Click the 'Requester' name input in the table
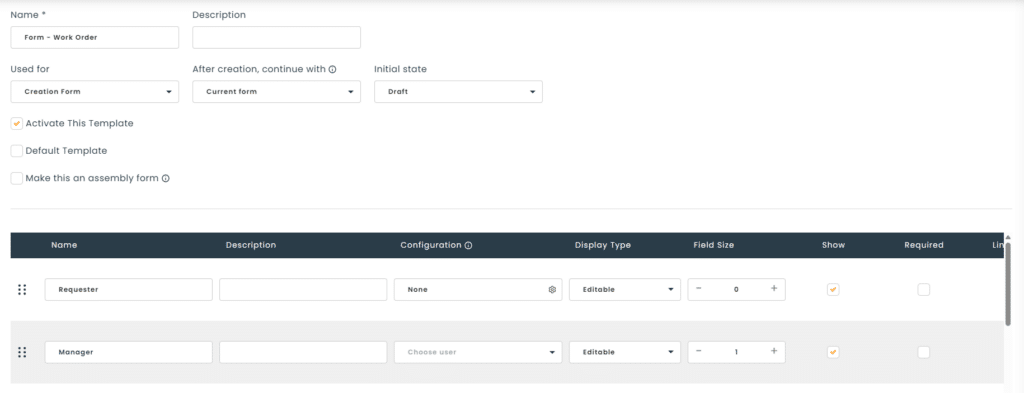This screenshot has height=393, width=1024. pyautogui.click(x=129, y=289)
